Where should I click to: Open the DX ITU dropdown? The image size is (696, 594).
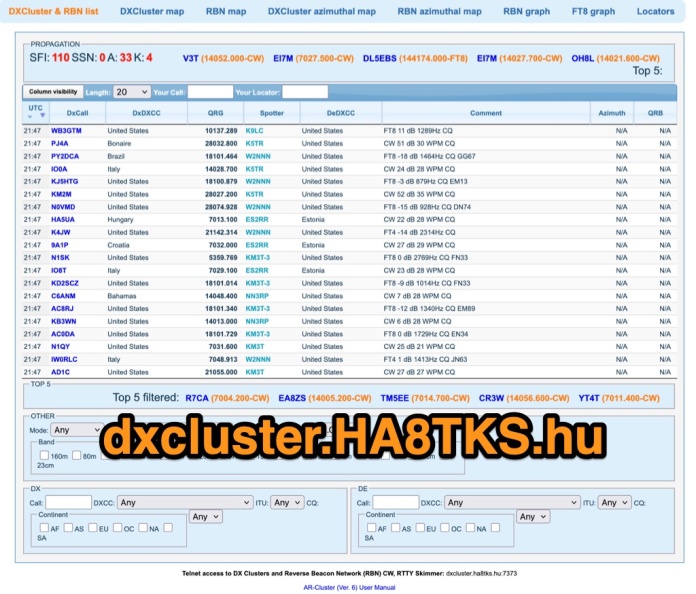tap(287, 503)
